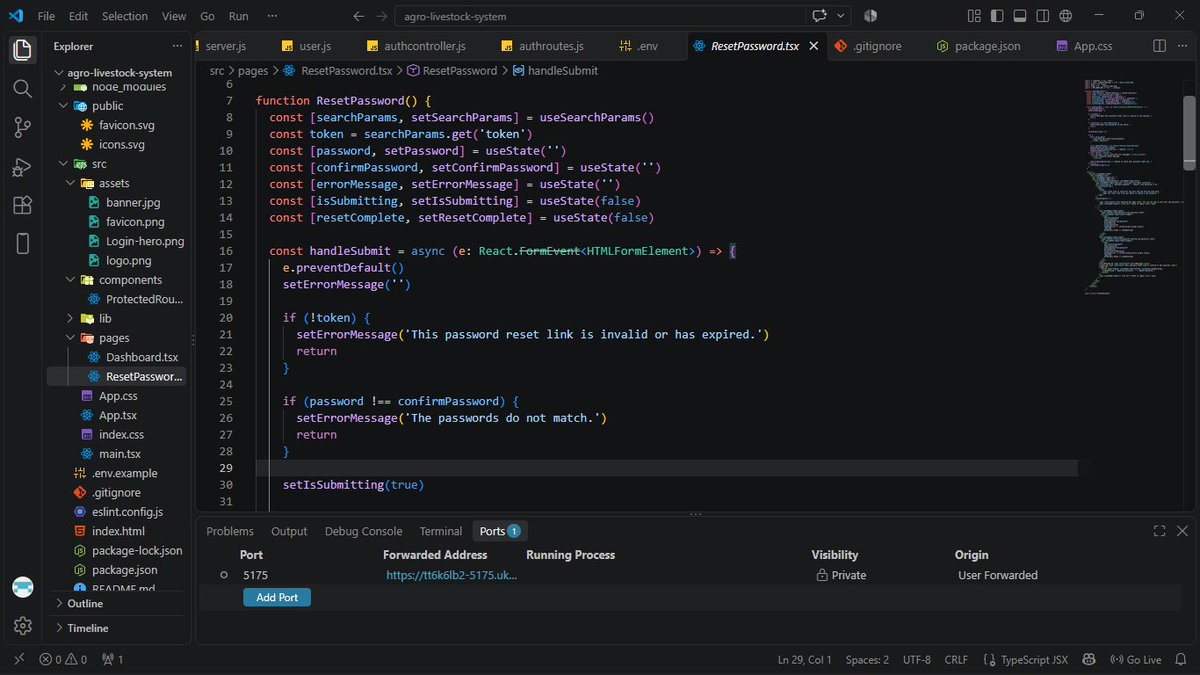Open the Source Control view
This screenshot has width=1200, height=675.
pos(22,127)
